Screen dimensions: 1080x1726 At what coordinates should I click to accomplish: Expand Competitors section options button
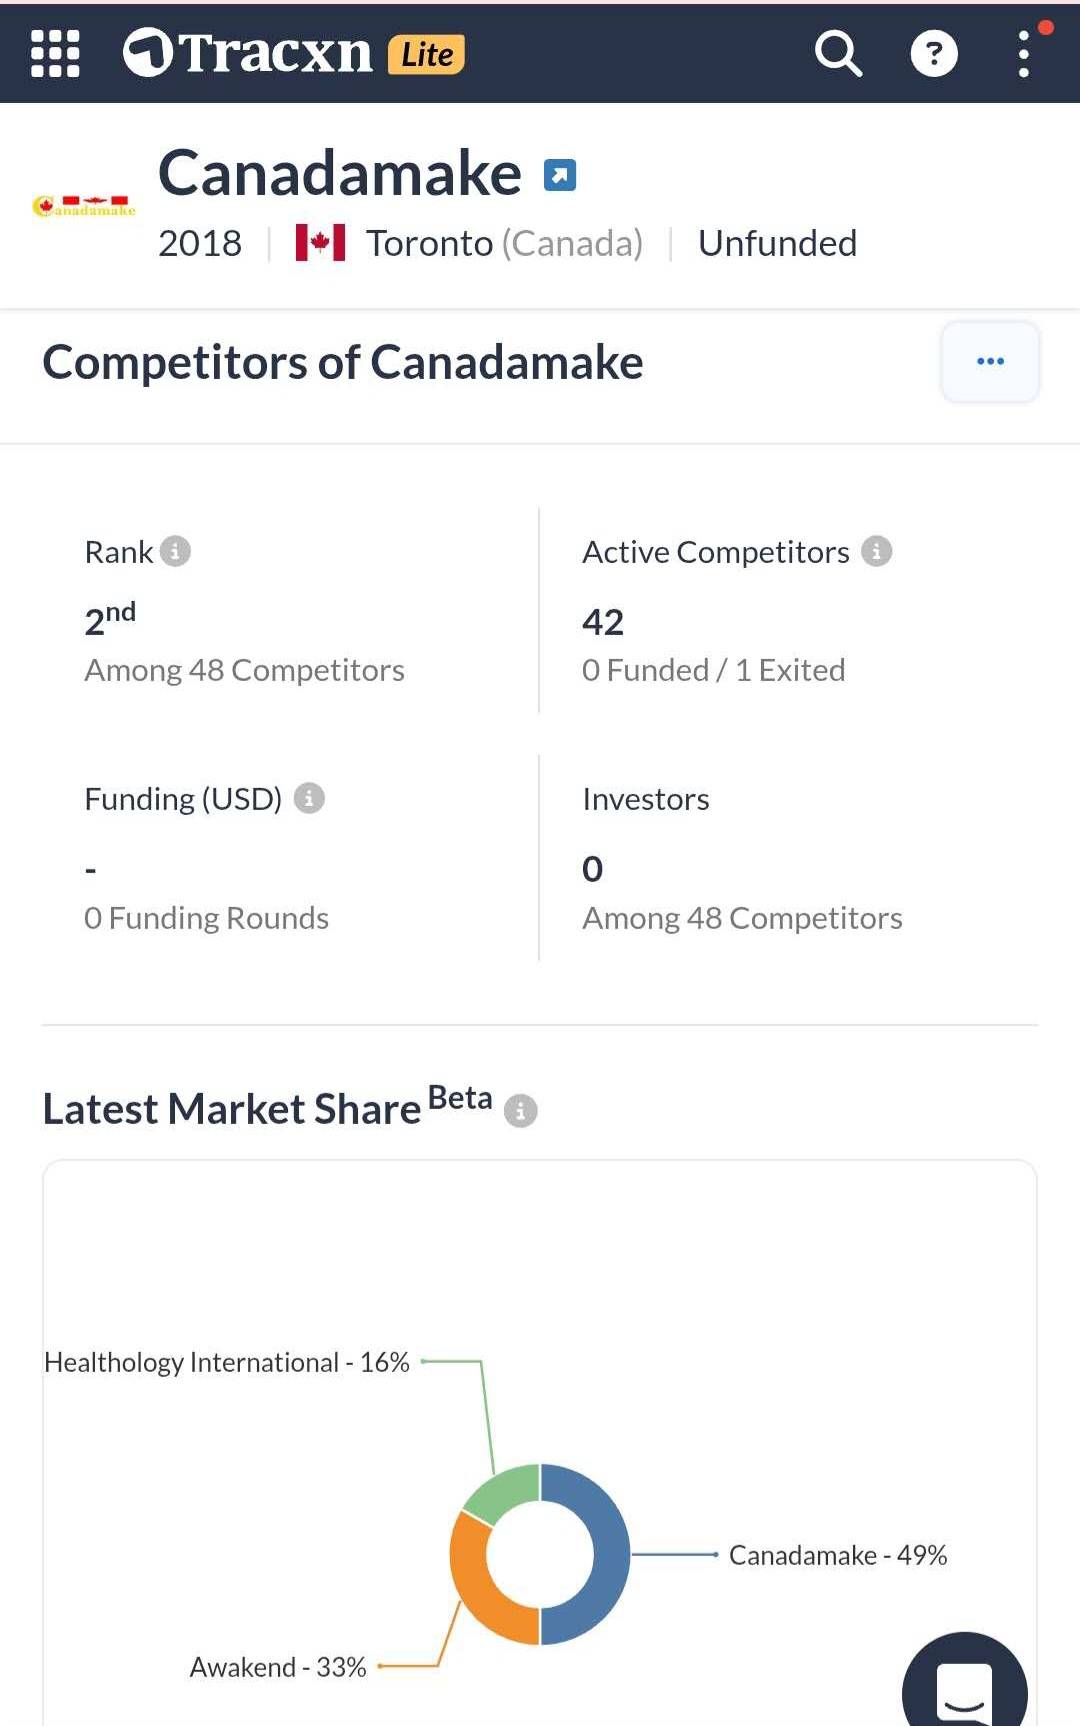990,362
